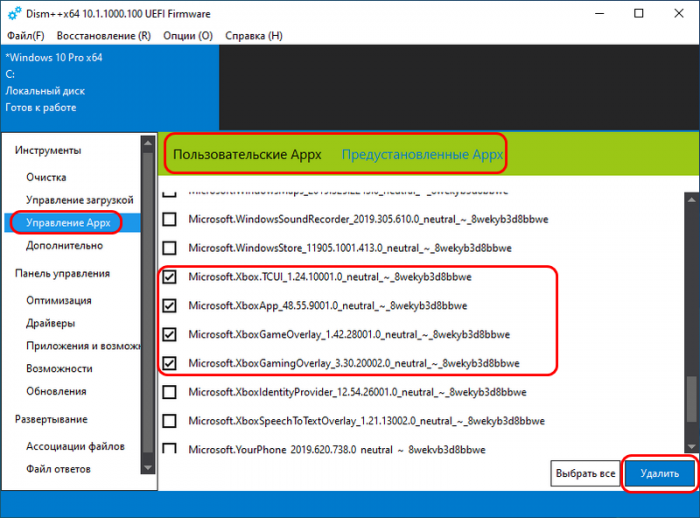700x518 pixels.
Task: Click the sidebar scroll up arrow
Action: (148, 143)
